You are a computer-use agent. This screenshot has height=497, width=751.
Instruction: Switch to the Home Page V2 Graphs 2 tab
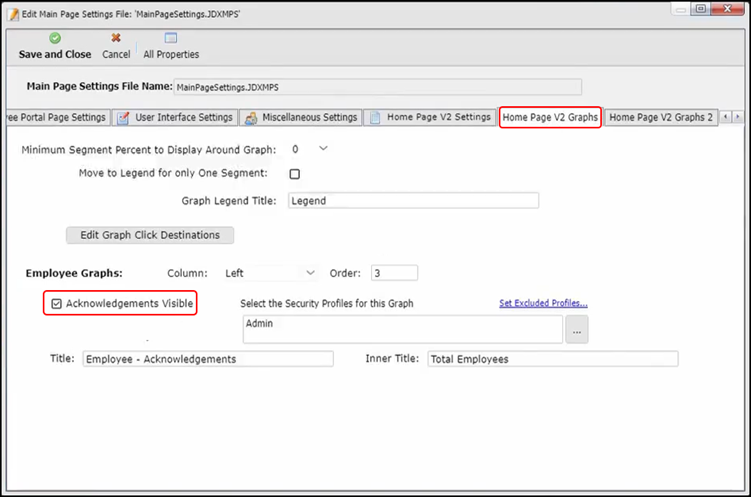click(x=660, y=118)
